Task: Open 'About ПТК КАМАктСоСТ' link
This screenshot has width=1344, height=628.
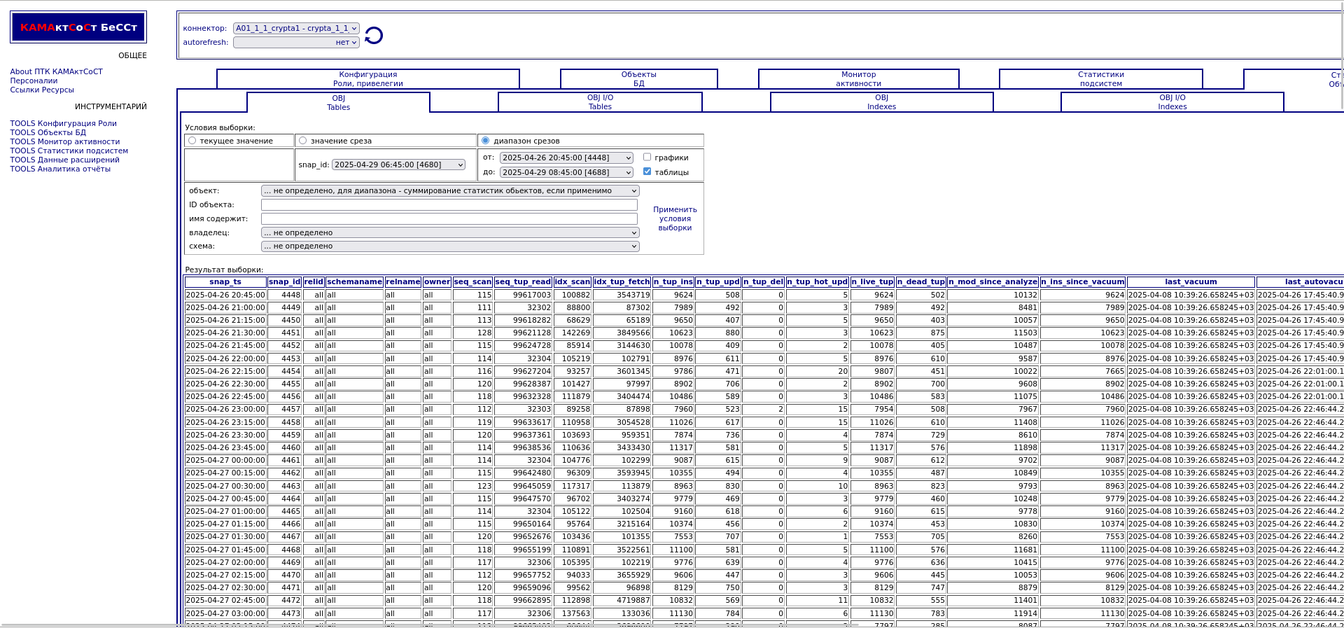Action: (x=56, y=72)
